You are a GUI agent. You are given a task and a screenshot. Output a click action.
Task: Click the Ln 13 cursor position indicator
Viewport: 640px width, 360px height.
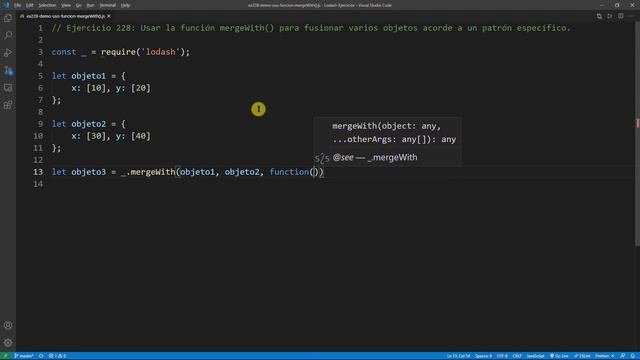click(x=458, y=356)
